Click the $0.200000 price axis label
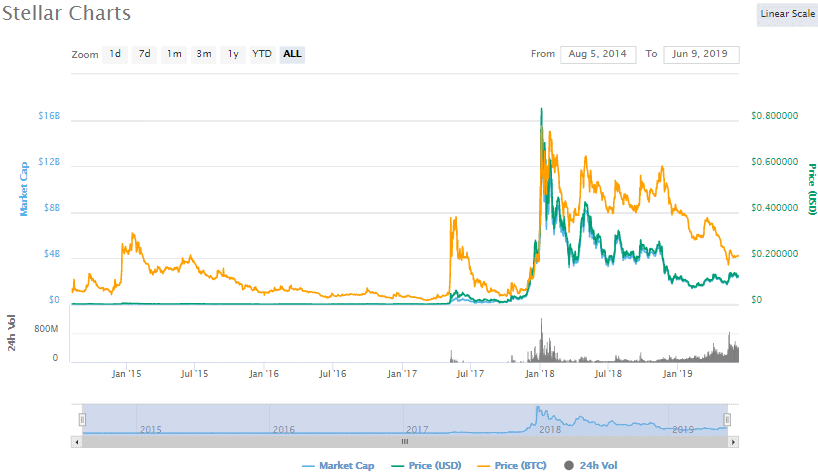The height and width of the screenshot is (475, 818). (x=775, y=254)
